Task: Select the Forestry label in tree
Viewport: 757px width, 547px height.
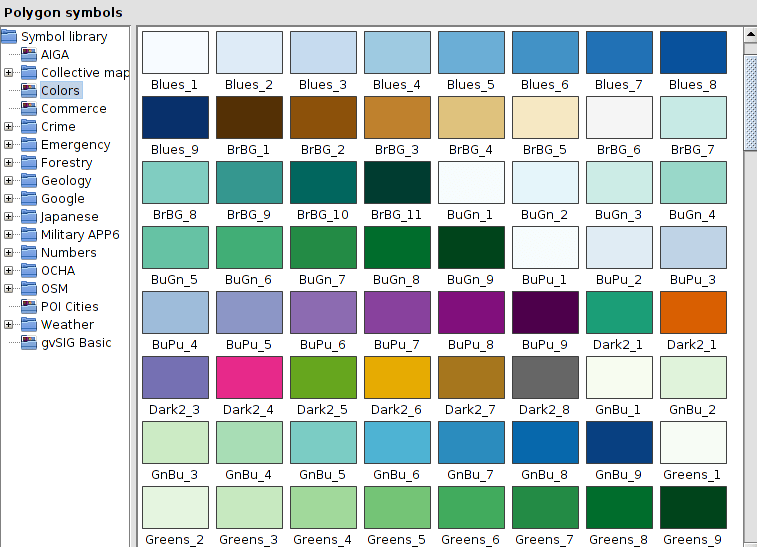Action: point(66,163)
